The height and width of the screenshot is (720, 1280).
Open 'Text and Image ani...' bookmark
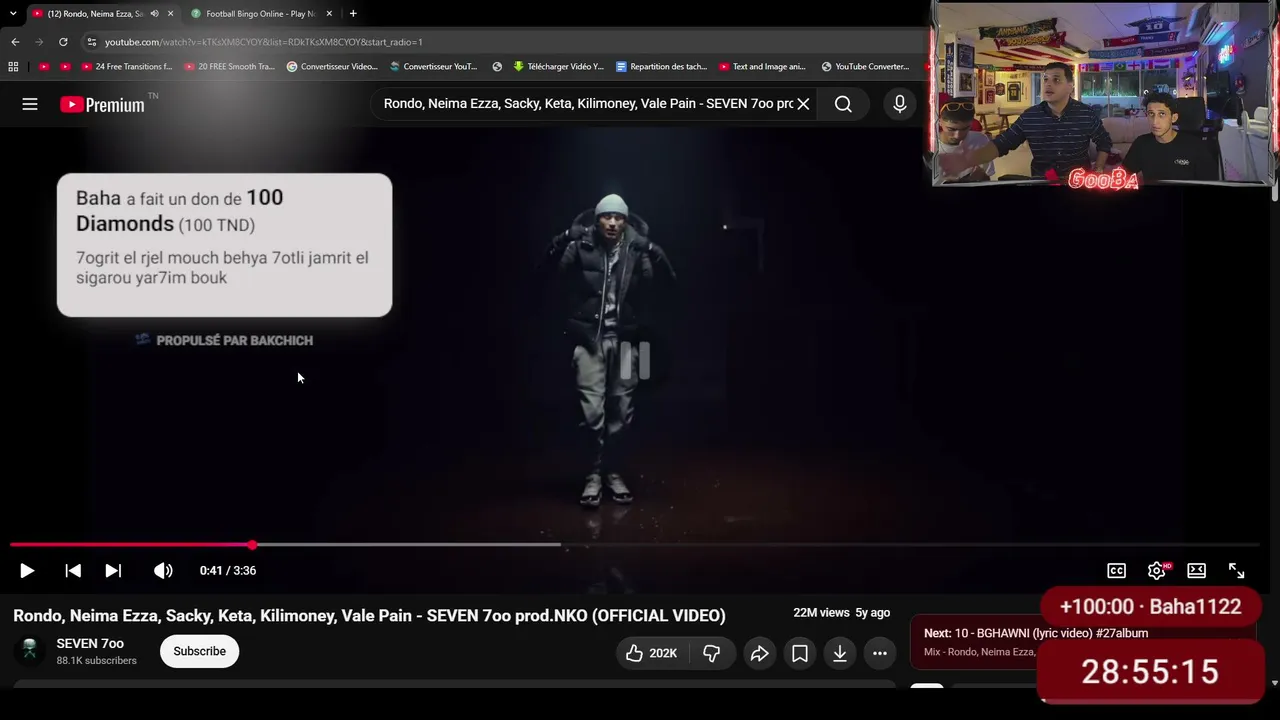click(762, 67)
